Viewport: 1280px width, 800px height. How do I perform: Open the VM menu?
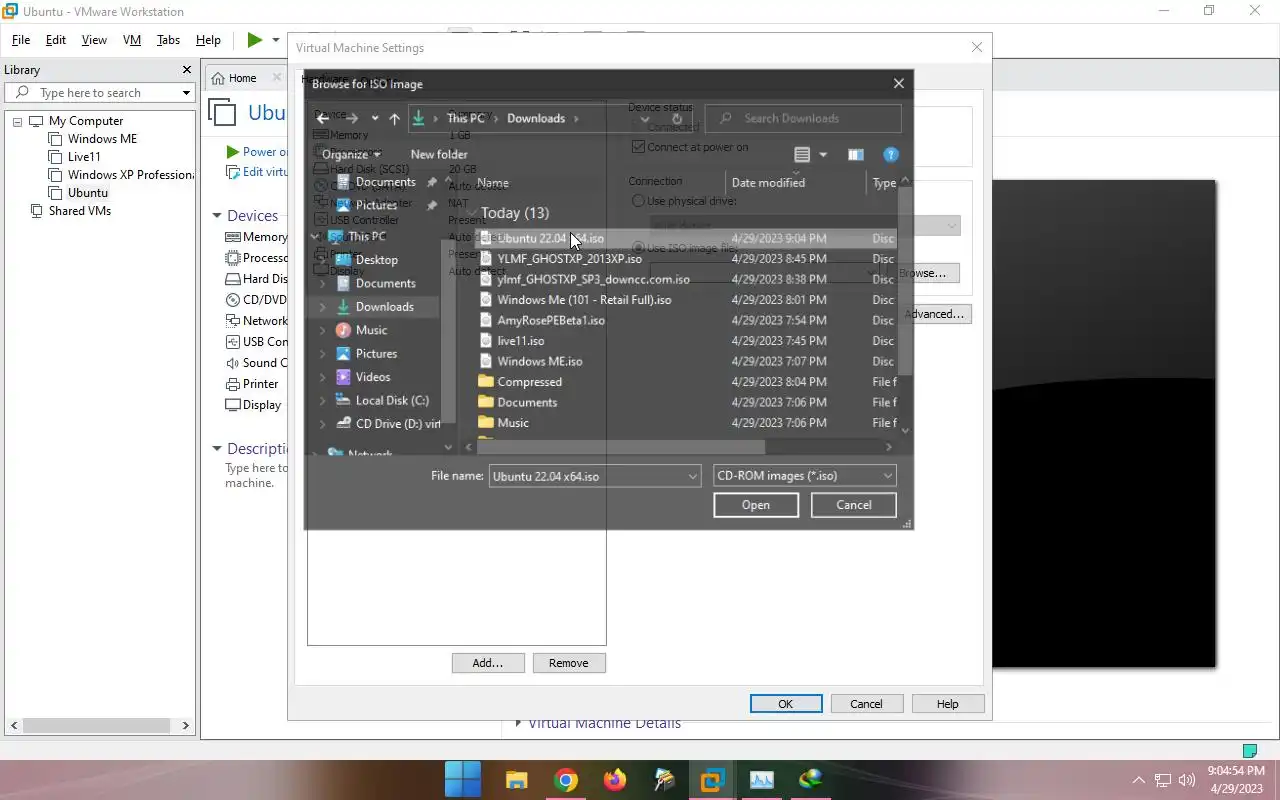pyautogui.click(x=132, y=40)
